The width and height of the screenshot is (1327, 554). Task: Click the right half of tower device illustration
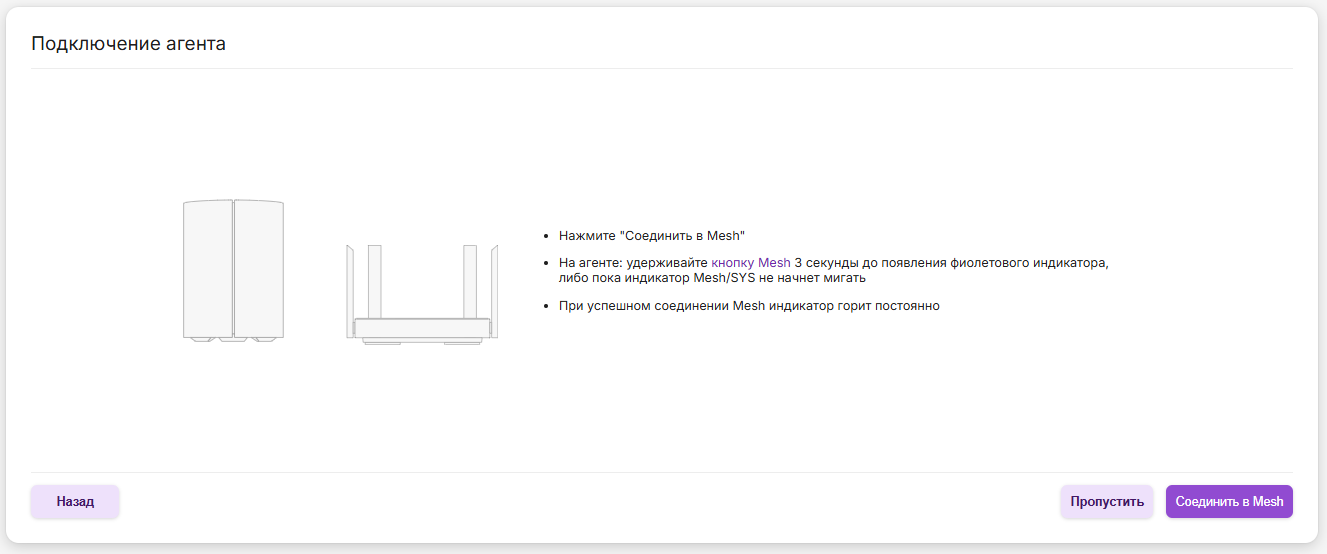click(259, 268)
